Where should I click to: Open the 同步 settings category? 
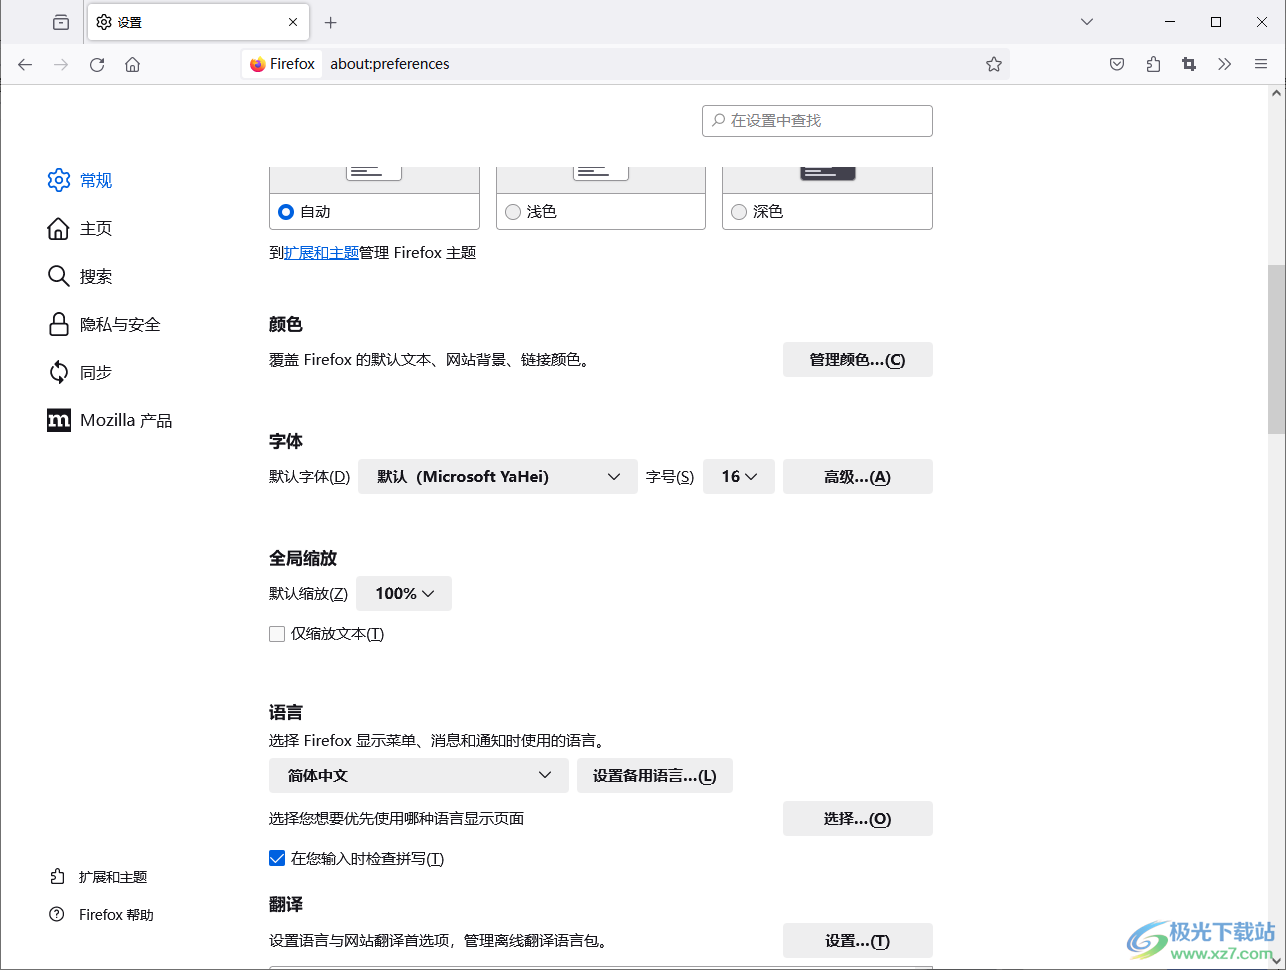pos(80,372)
